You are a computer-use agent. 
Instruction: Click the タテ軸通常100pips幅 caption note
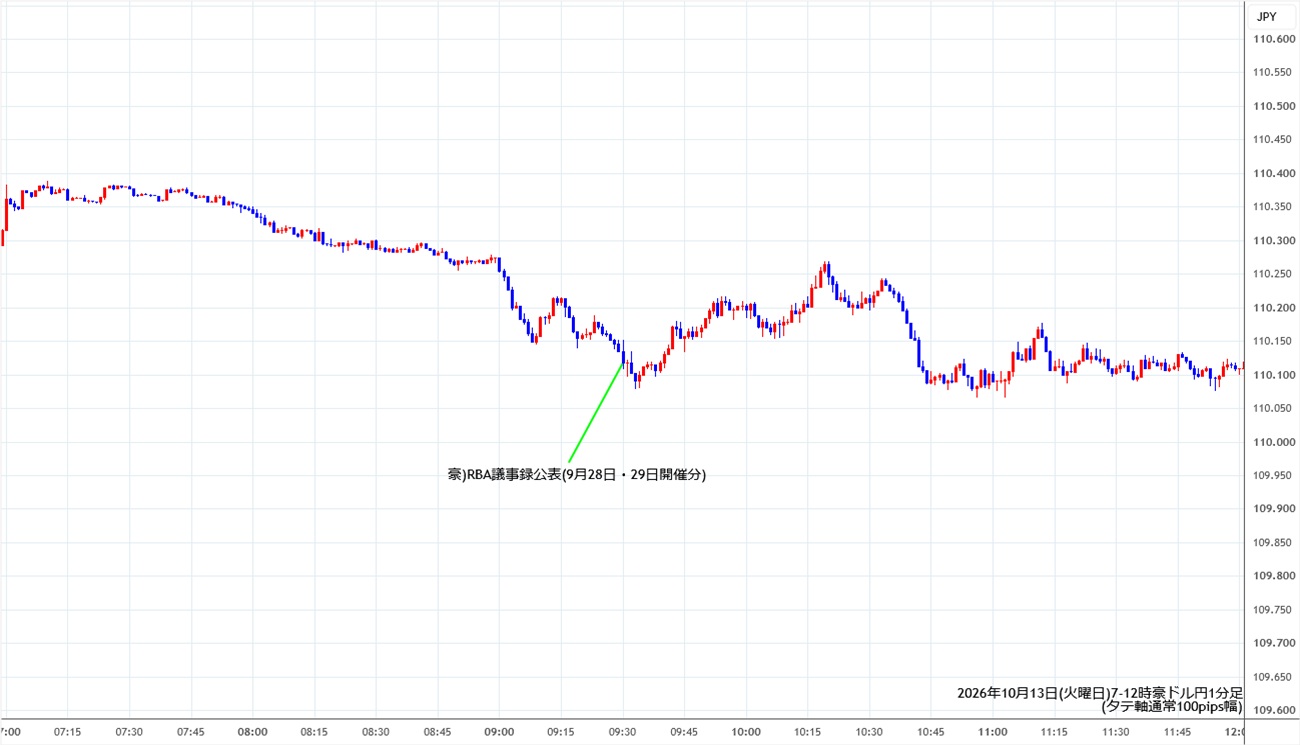tap(1172, 707)
